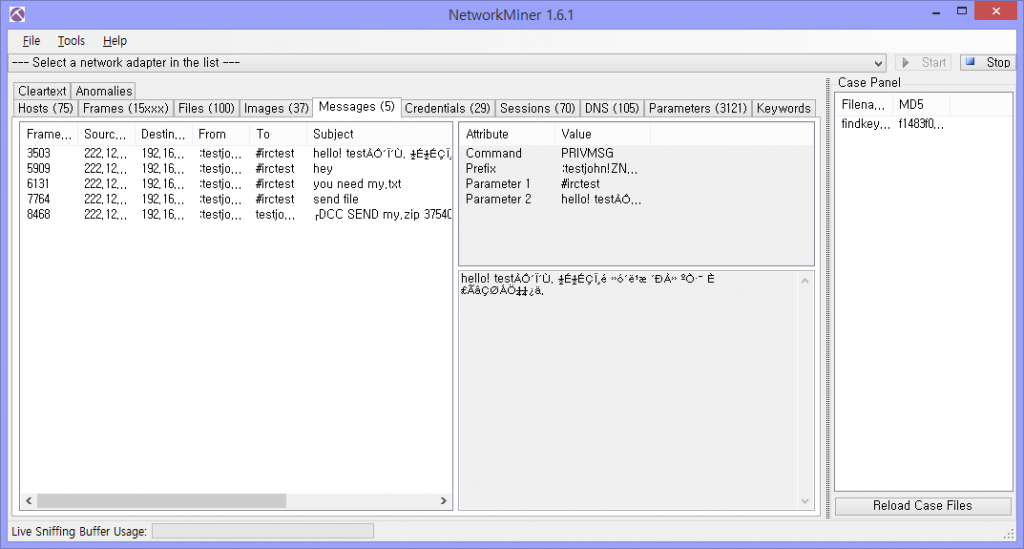This screenshot has height=549, width=1024.
Task: Click the Reload Case Files button
Action: pyautogui.click(x=923, y=506)
